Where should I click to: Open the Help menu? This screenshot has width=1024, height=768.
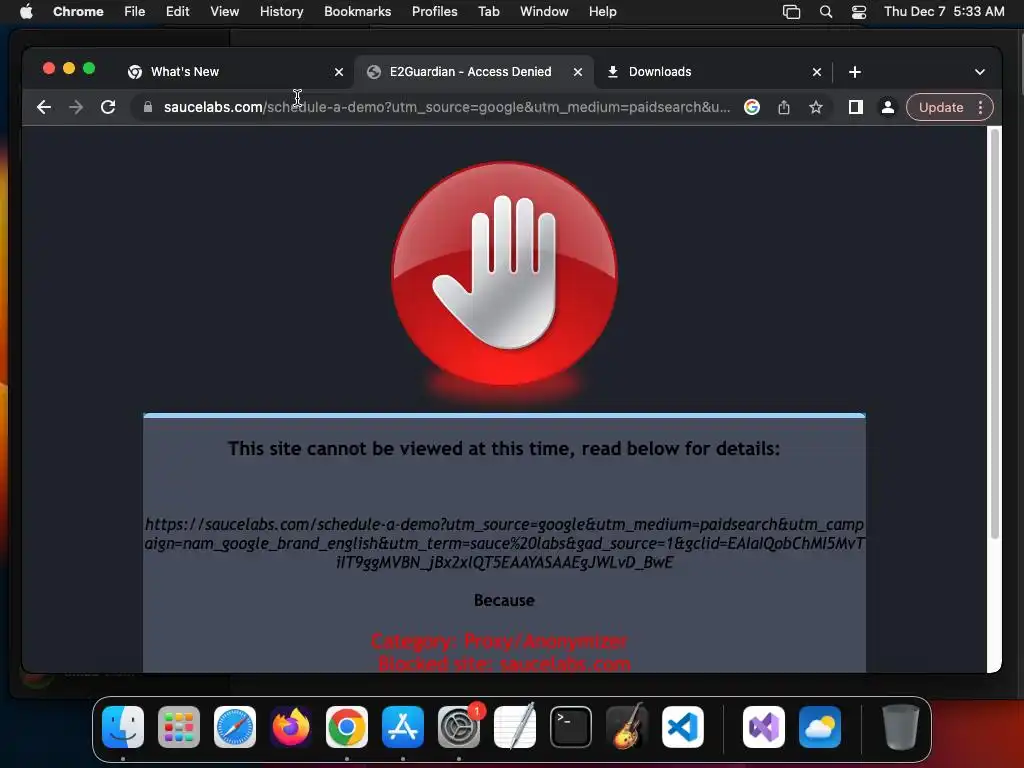tap(602, 11)
